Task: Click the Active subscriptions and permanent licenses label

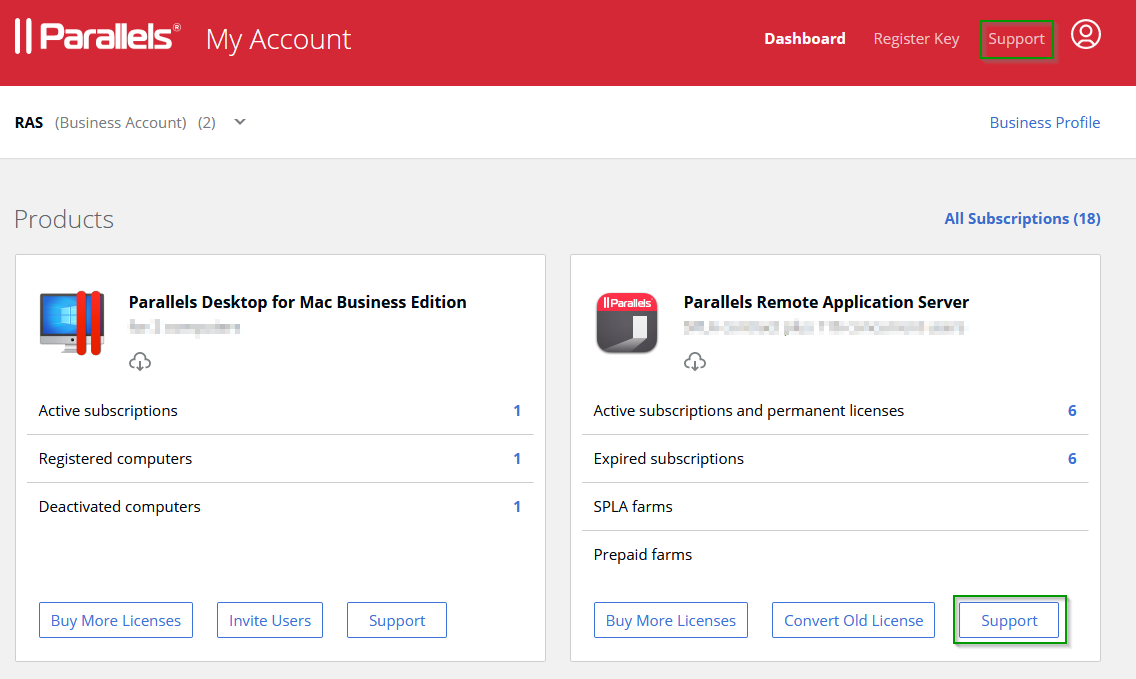Action: coord(748,411)
